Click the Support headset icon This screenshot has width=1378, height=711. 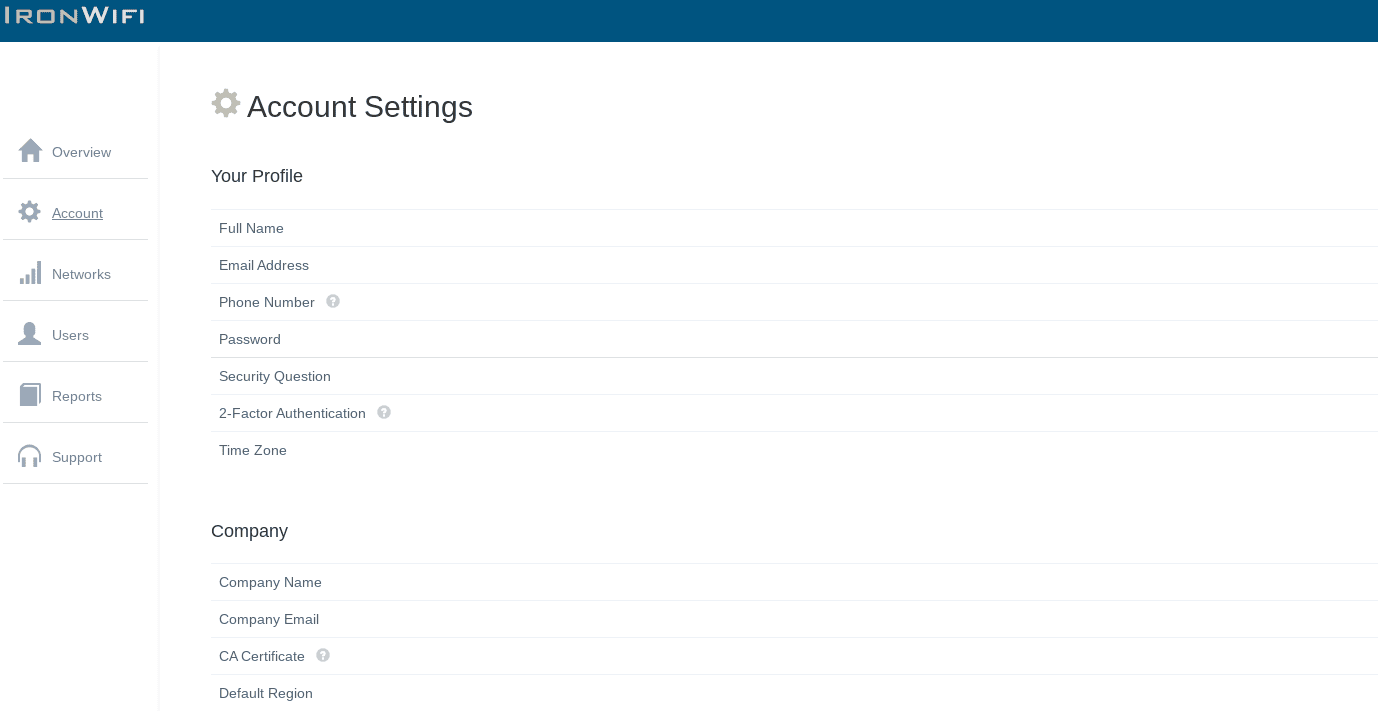(30, 456)
